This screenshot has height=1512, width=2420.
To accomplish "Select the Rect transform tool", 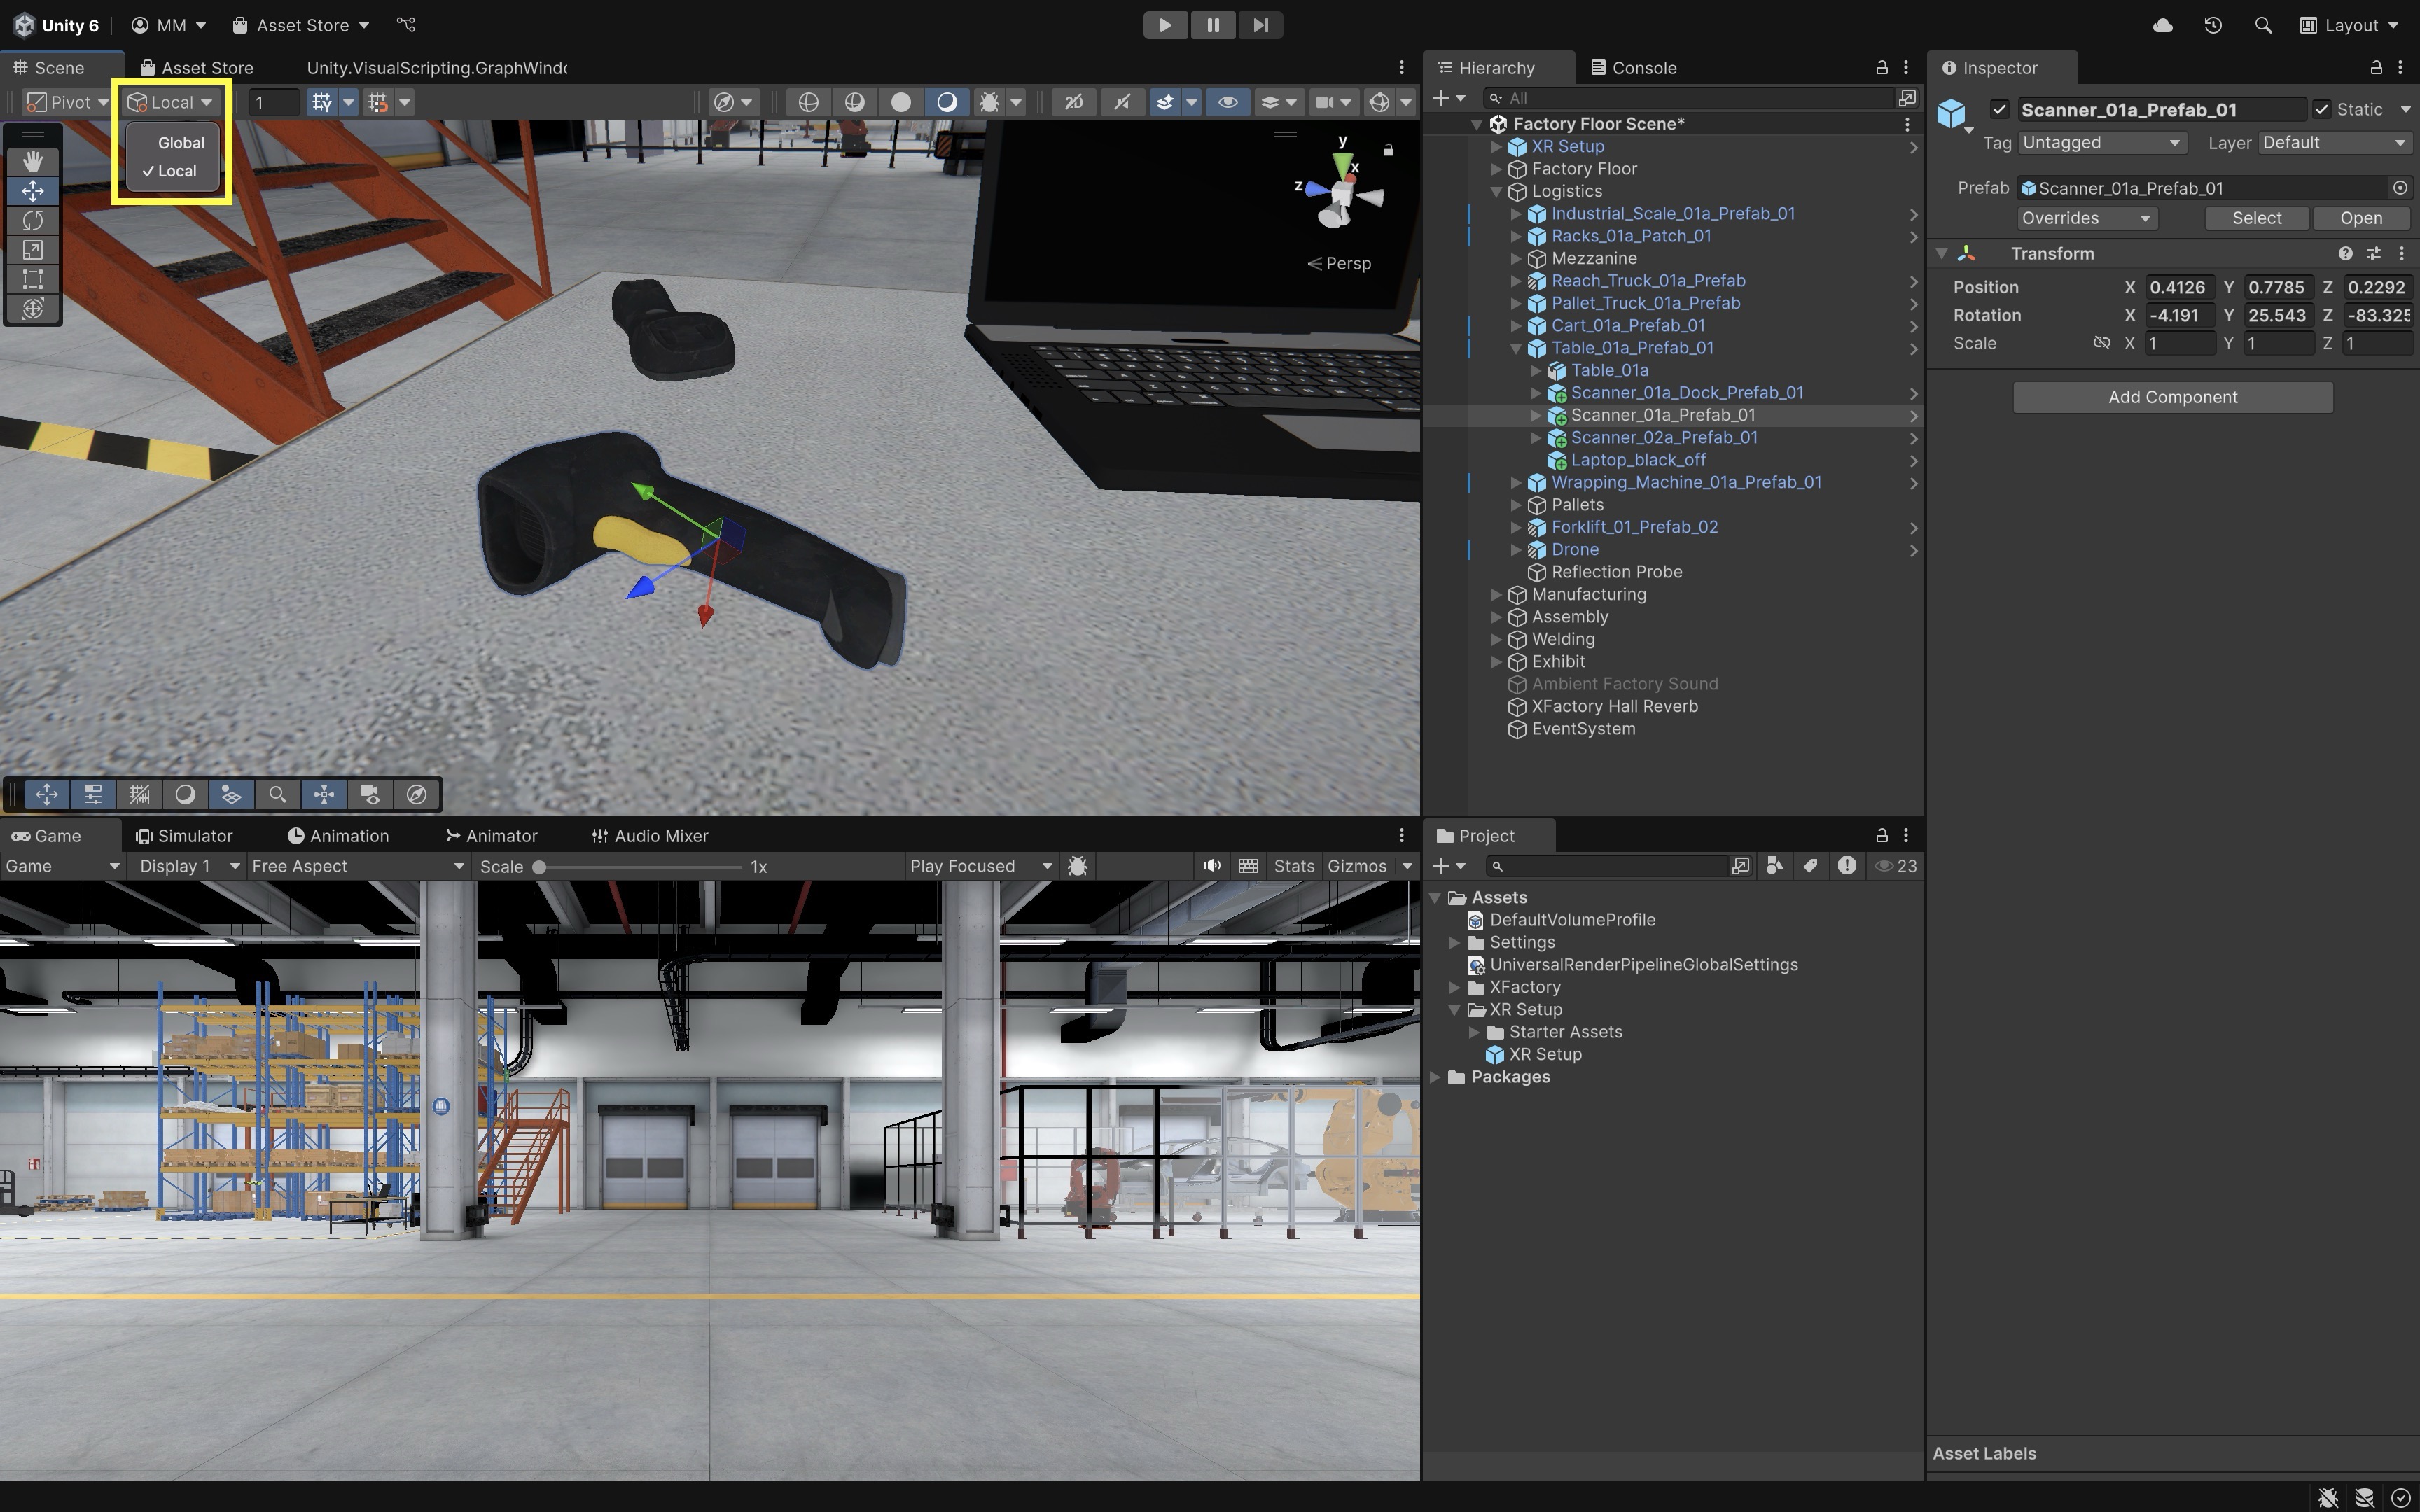I will pyautogui.click(x=33, y=279).
